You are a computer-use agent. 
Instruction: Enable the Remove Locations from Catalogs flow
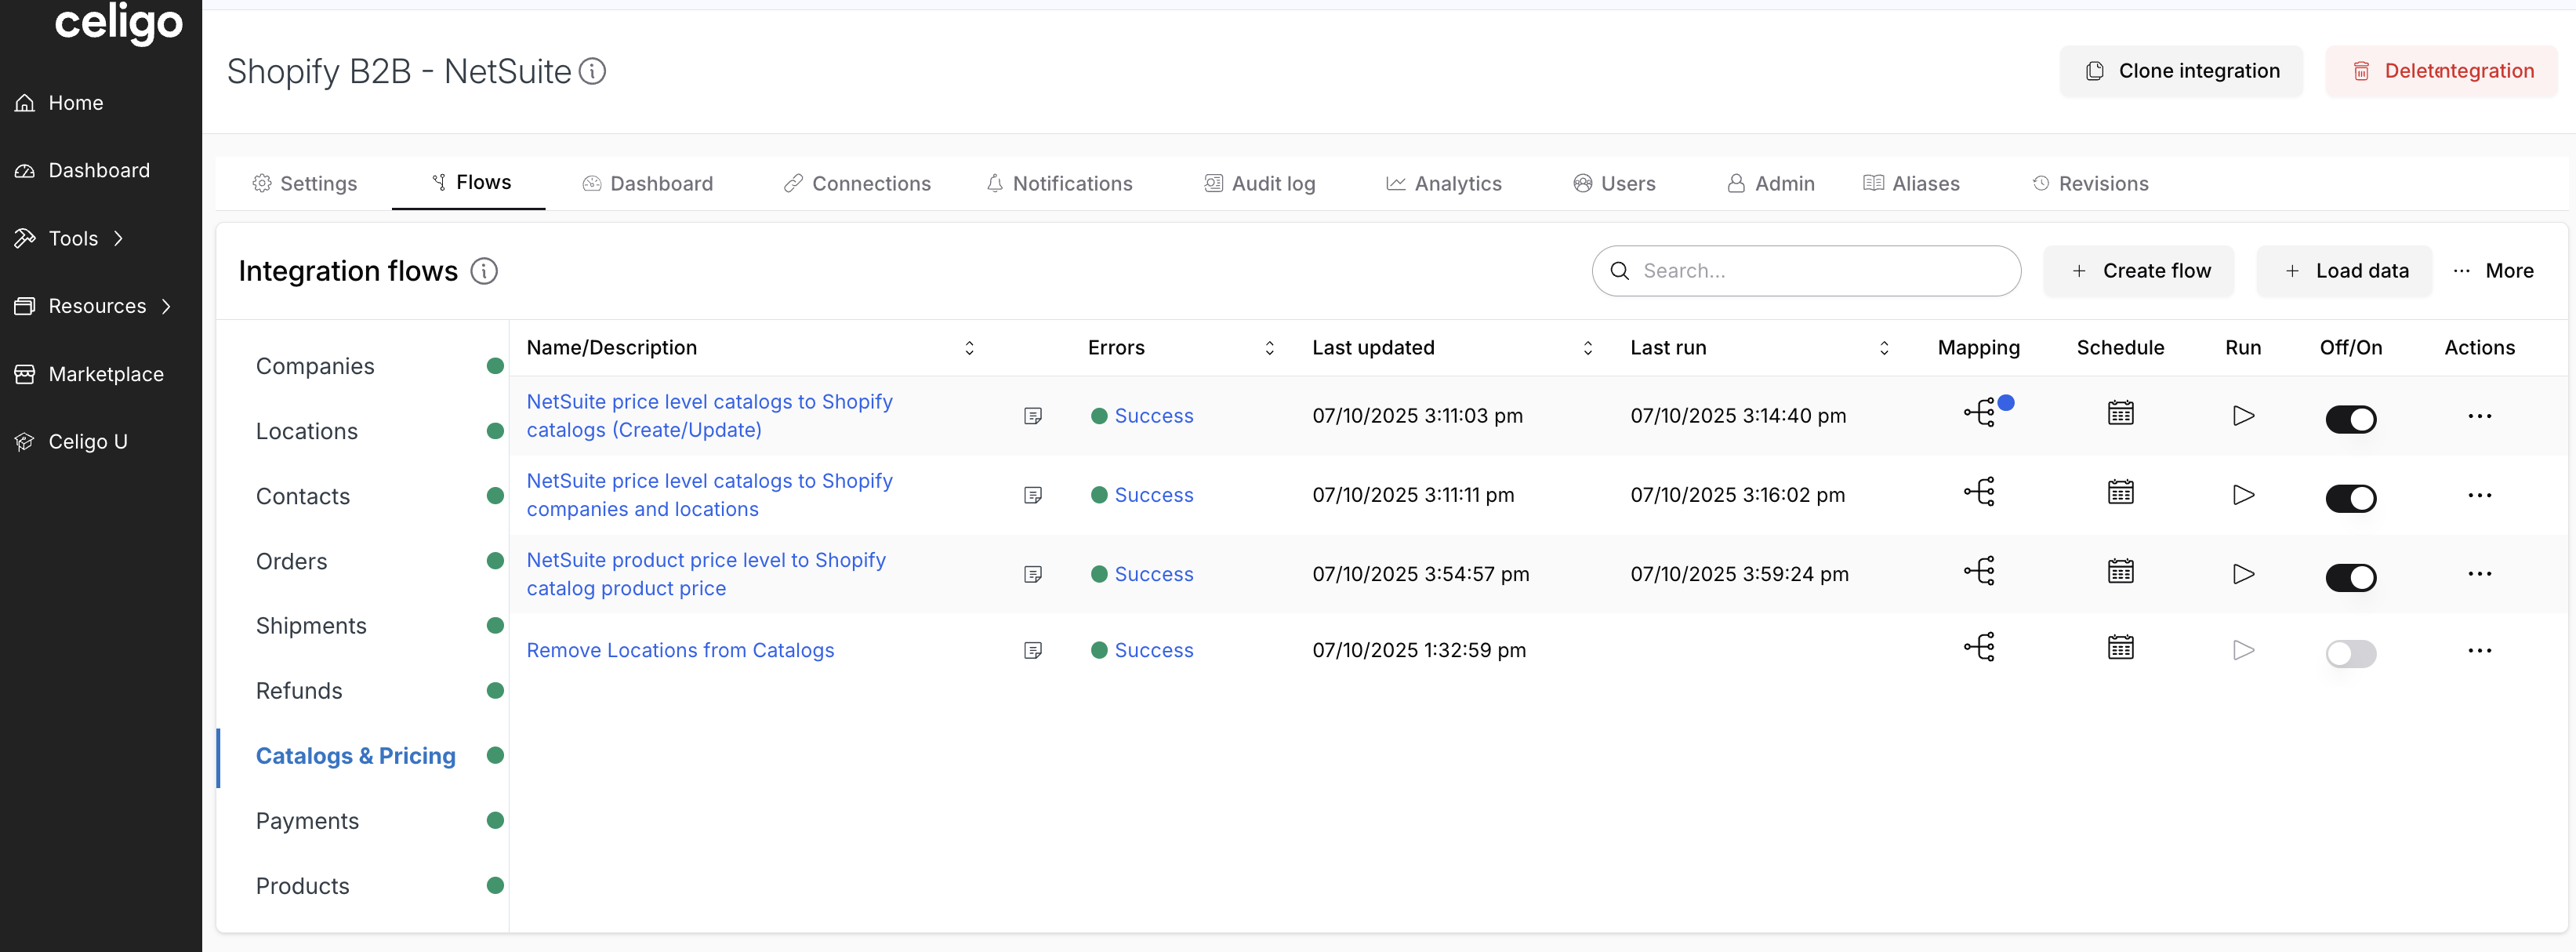coord(2351,654)
